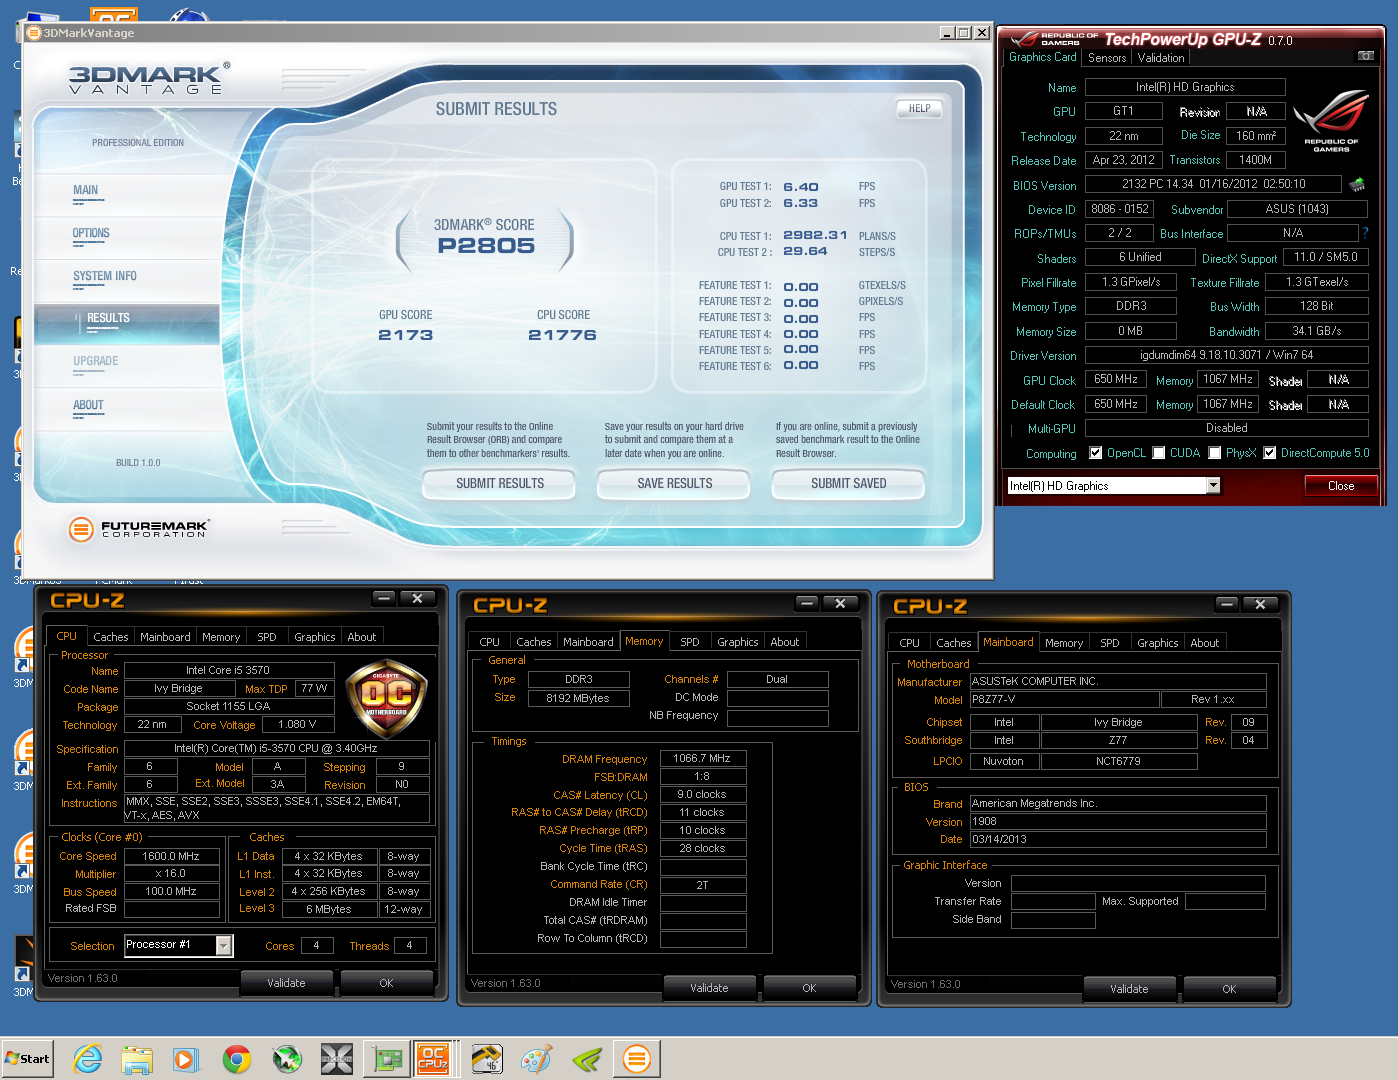The width and height of the screenshot is (1398, 1080).
Task: Open Graphics tab in the Motherboard CPU-Z window
Action: [x=1157, y=643]
